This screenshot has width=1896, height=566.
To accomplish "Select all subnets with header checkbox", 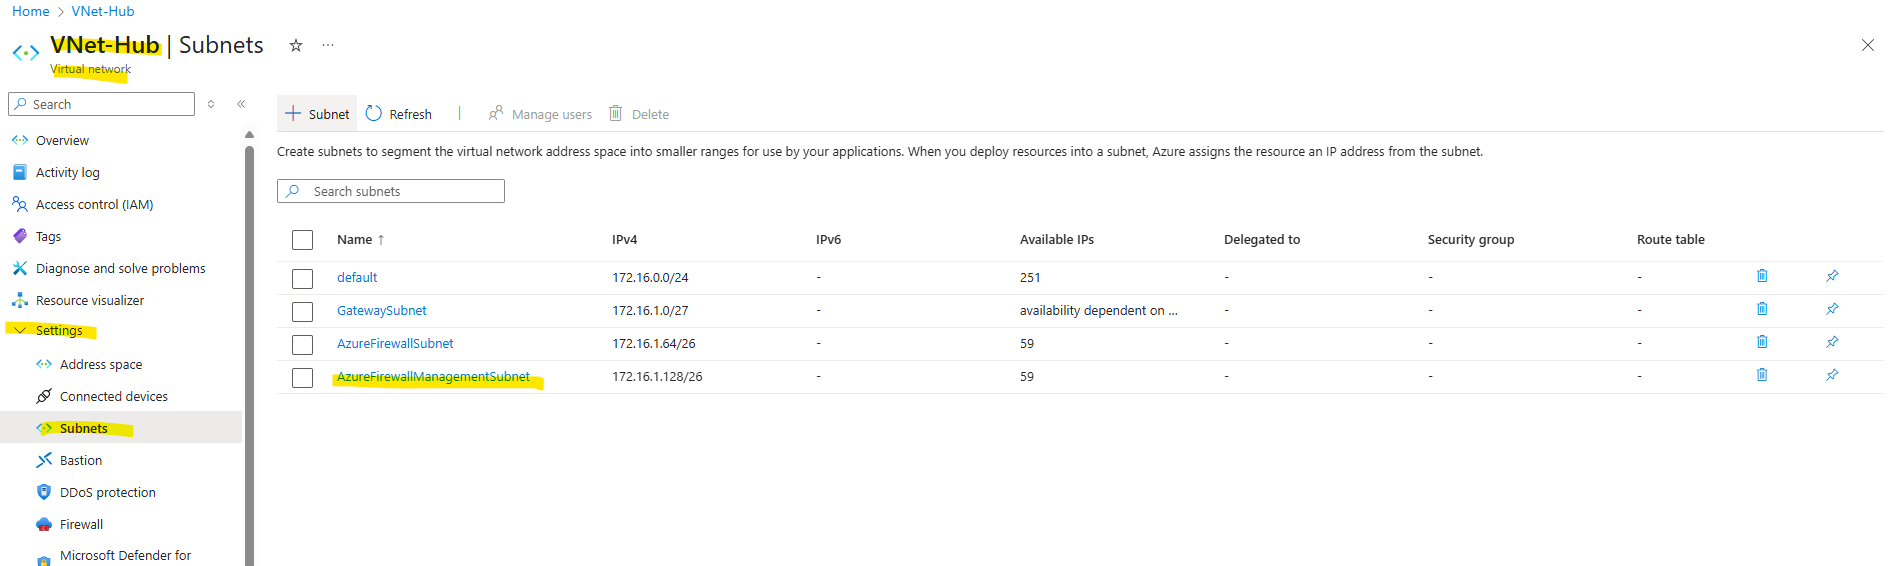I will pos(302,240).
